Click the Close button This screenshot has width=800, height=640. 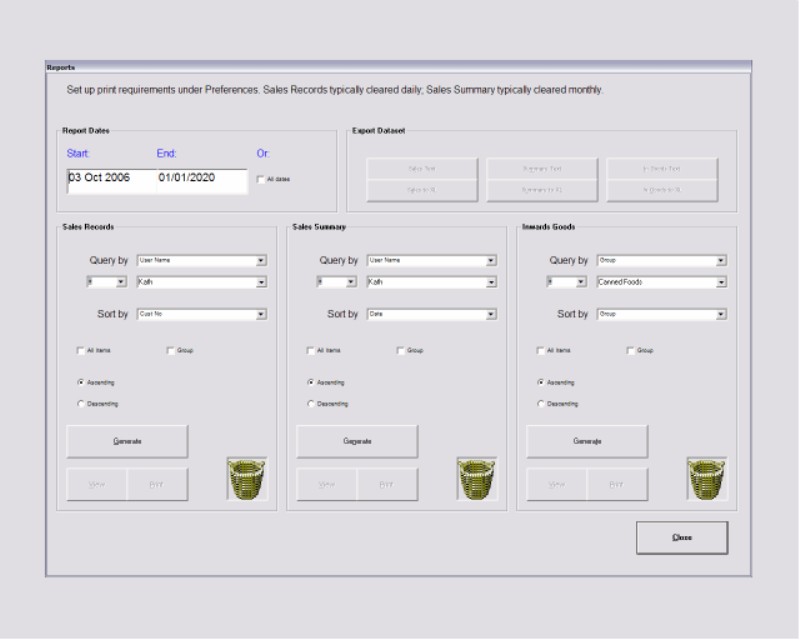(682, 537)
